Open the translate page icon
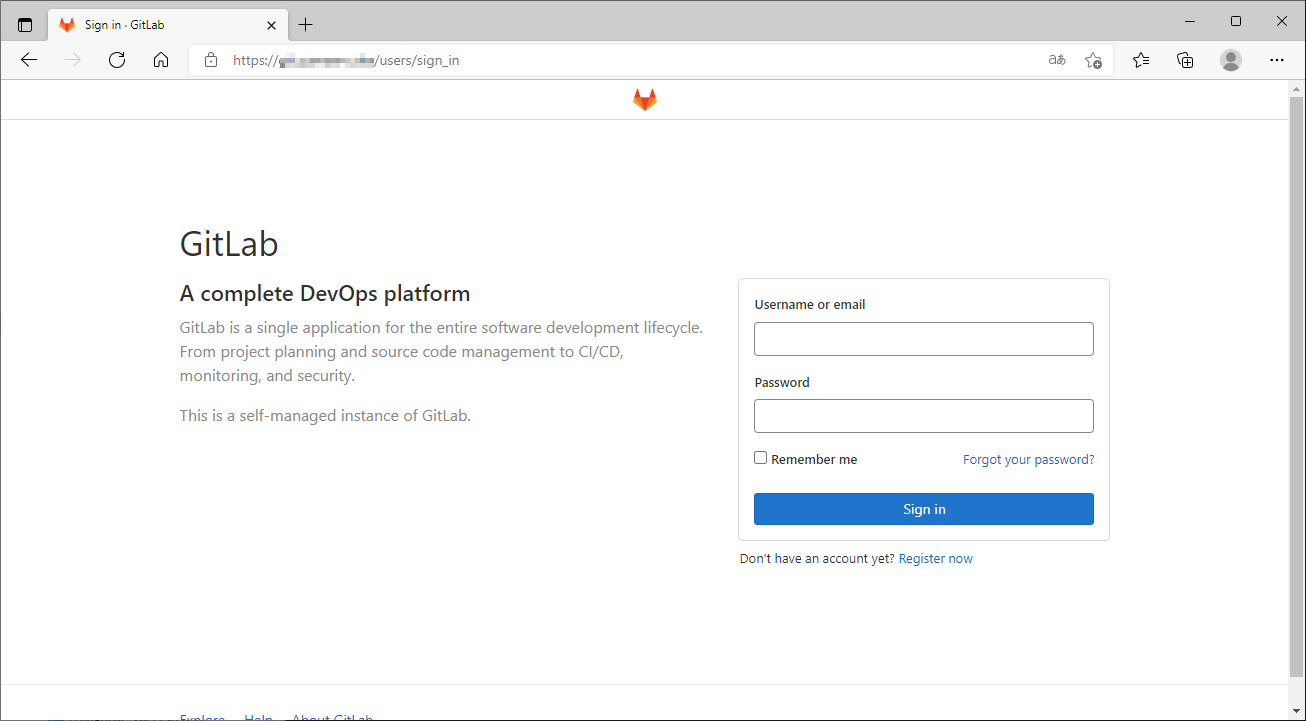1306x721 pixels. (x=1057, y=60)
